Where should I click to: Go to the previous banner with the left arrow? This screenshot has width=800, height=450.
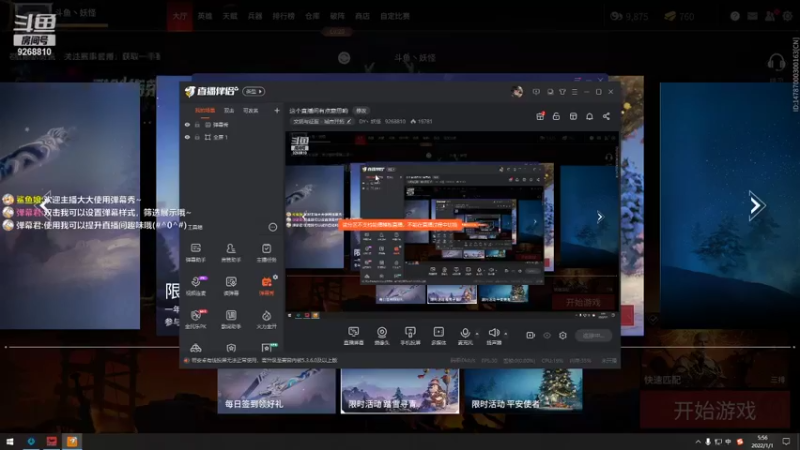pyautogui.click(x=45, y=205)
